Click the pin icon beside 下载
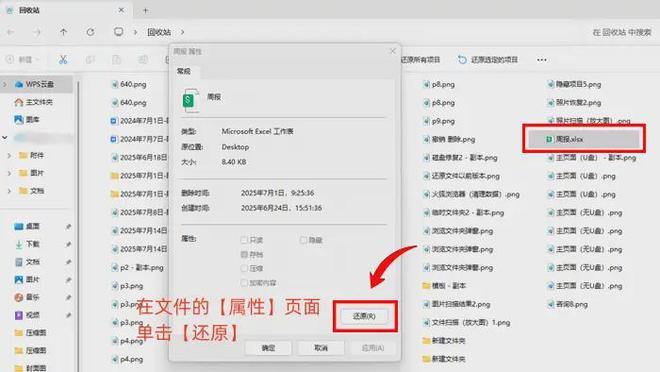 [68, 244]
